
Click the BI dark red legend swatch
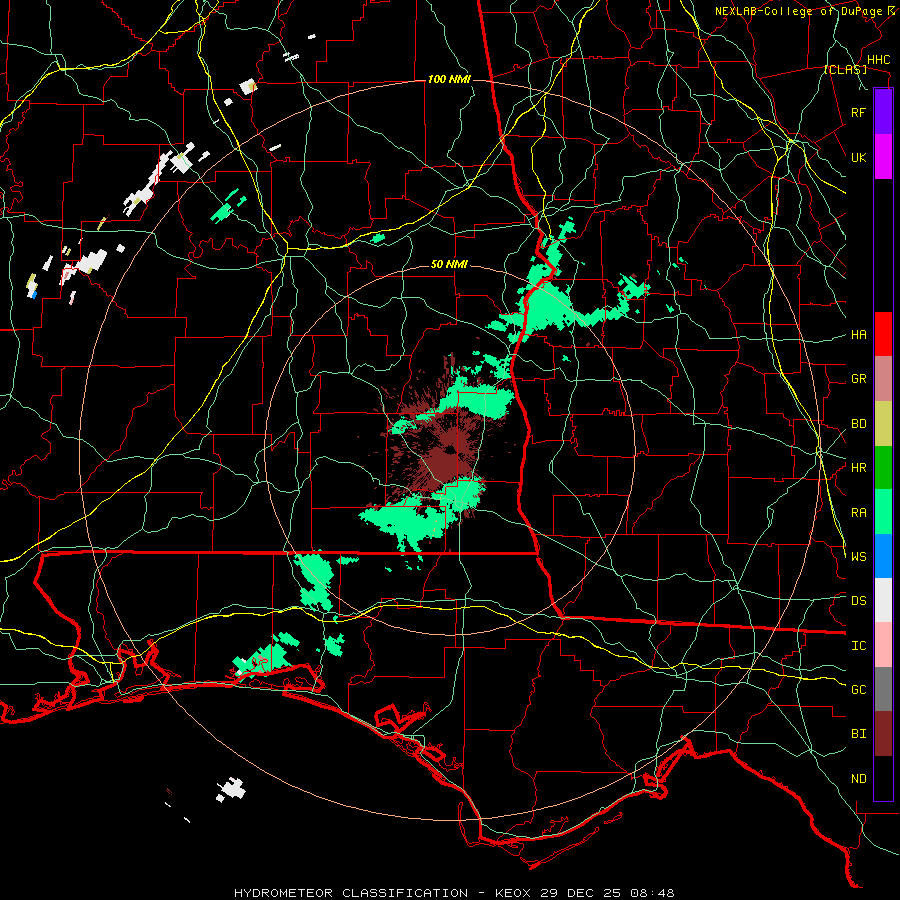pos(883,734)
